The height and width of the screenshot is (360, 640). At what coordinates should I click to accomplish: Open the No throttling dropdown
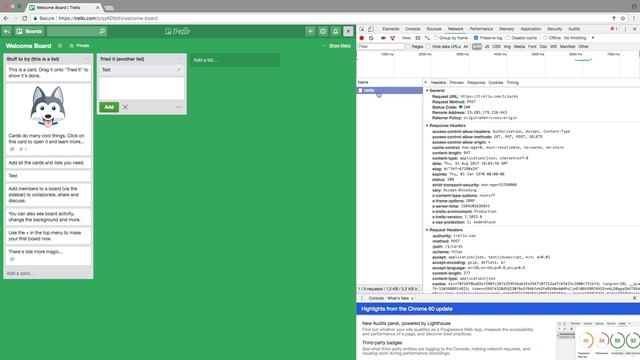(579, 38)
